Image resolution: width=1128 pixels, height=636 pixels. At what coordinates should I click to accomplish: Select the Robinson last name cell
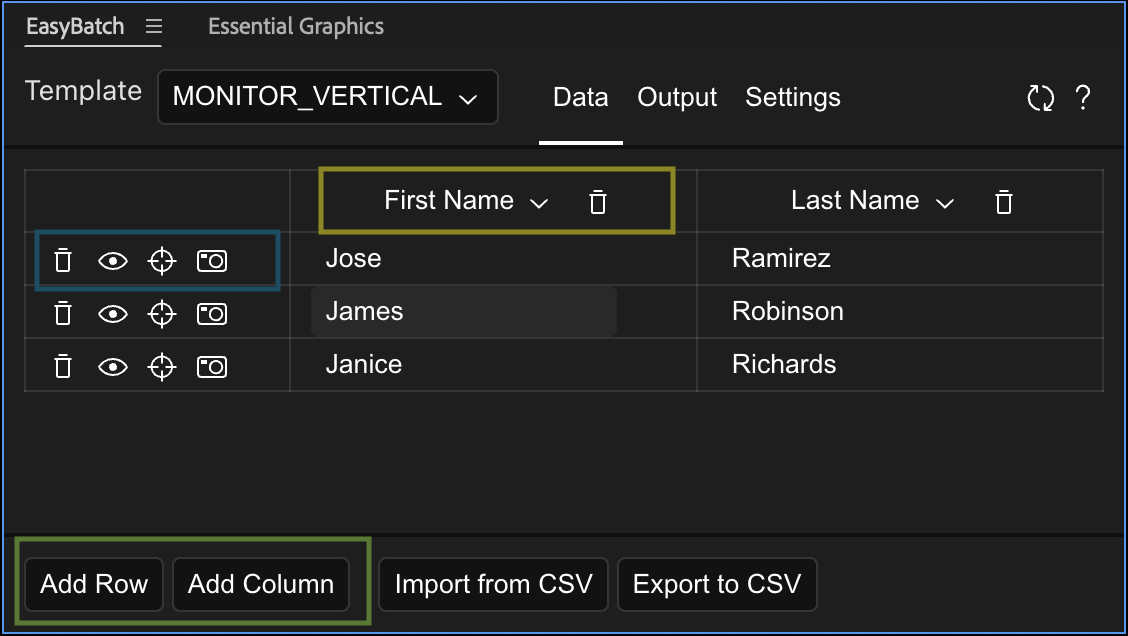pos(900,312)
